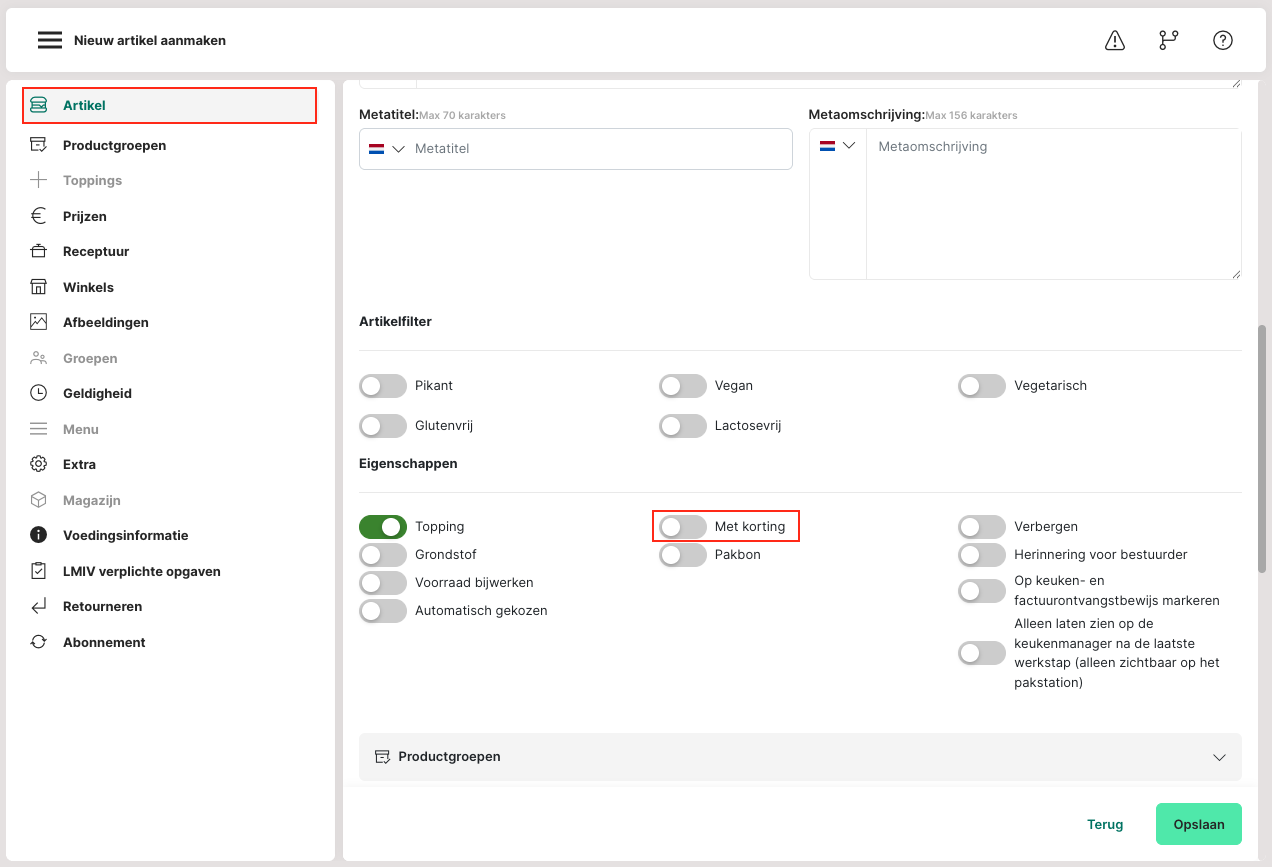Click the Prijzen euro icon
The image size is (1272, 867).
click(x=39, y=216)
